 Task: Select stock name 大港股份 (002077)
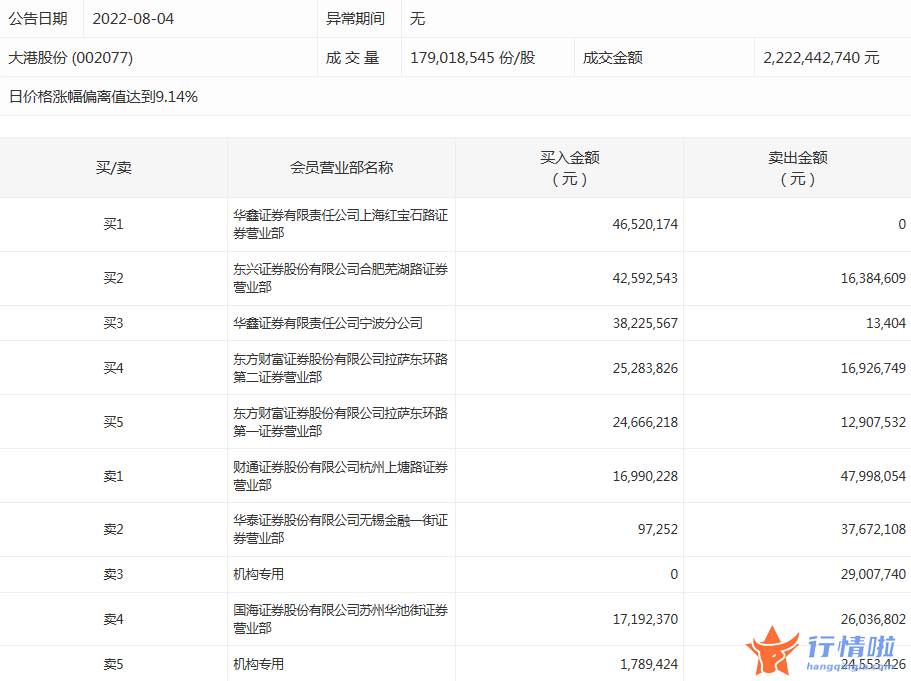tap(70, 58)
